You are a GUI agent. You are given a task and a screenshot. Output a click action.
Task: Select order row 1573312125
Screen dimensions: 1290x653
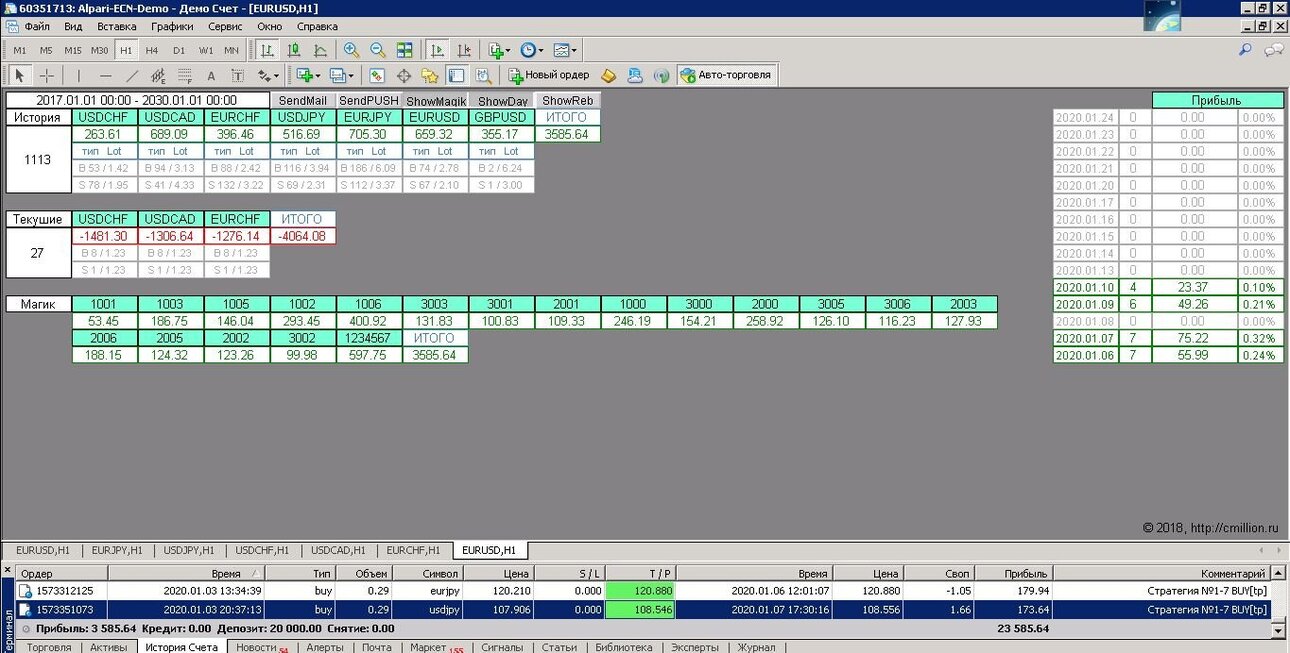coord(643,591)
